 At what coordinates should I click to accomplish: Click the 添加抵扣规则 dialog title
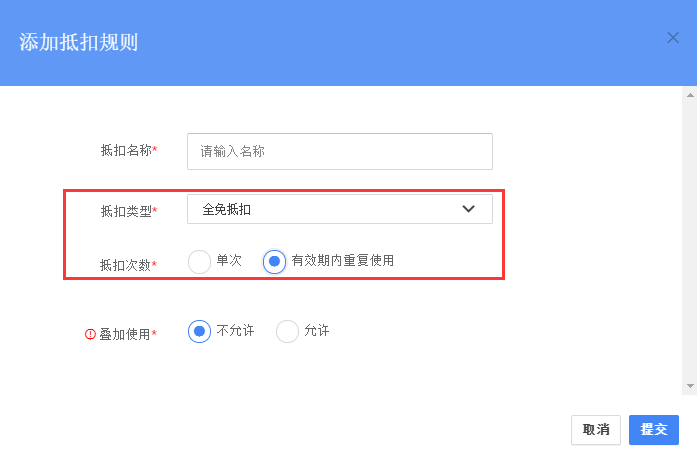[78, 43]
